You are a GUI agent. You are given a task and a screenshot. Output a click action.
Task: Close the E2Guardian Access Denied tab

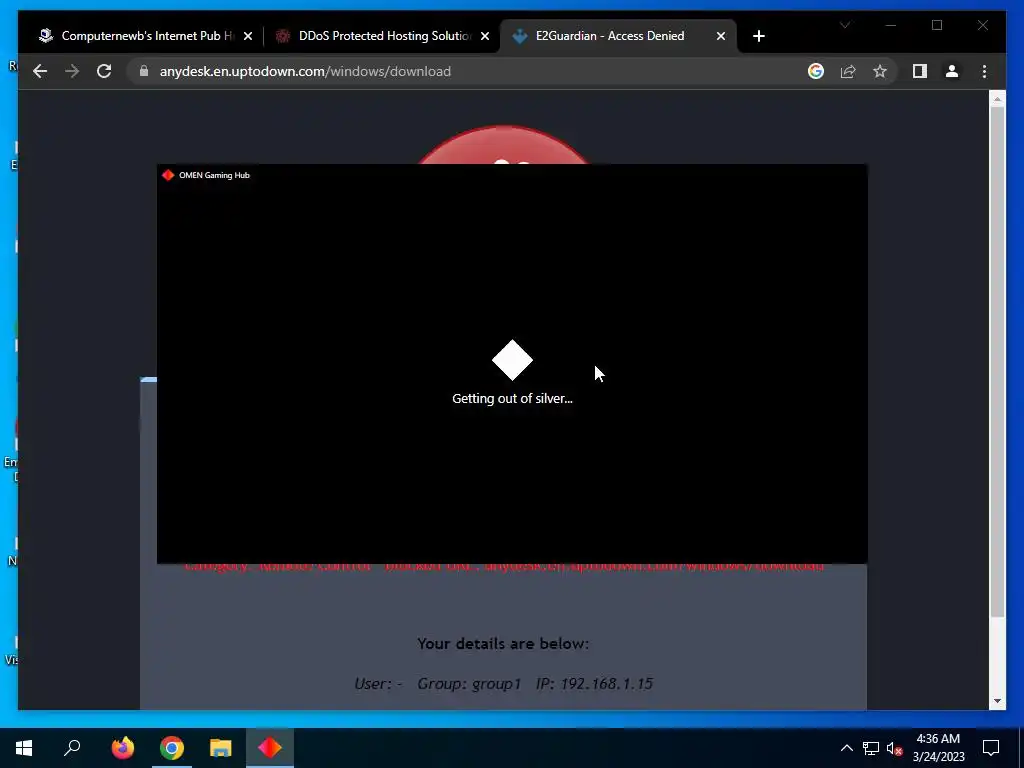tap(720, 36)
